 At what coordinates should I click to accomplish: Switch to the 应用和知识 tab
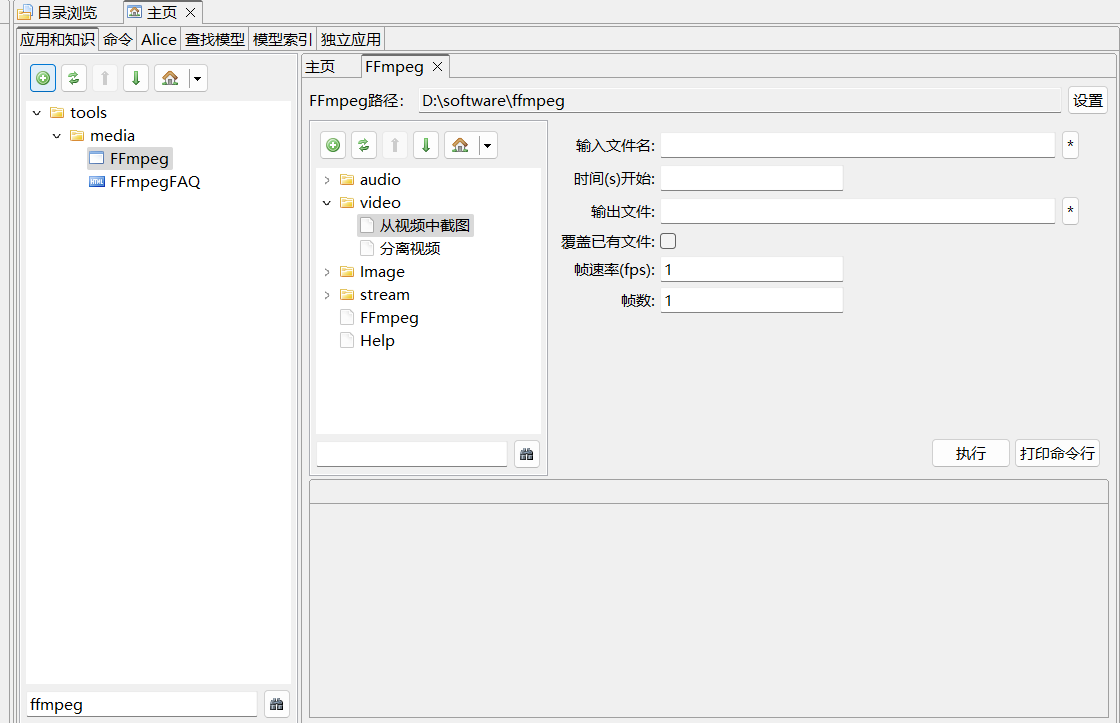pyautogui.click(x=57, y=39)
